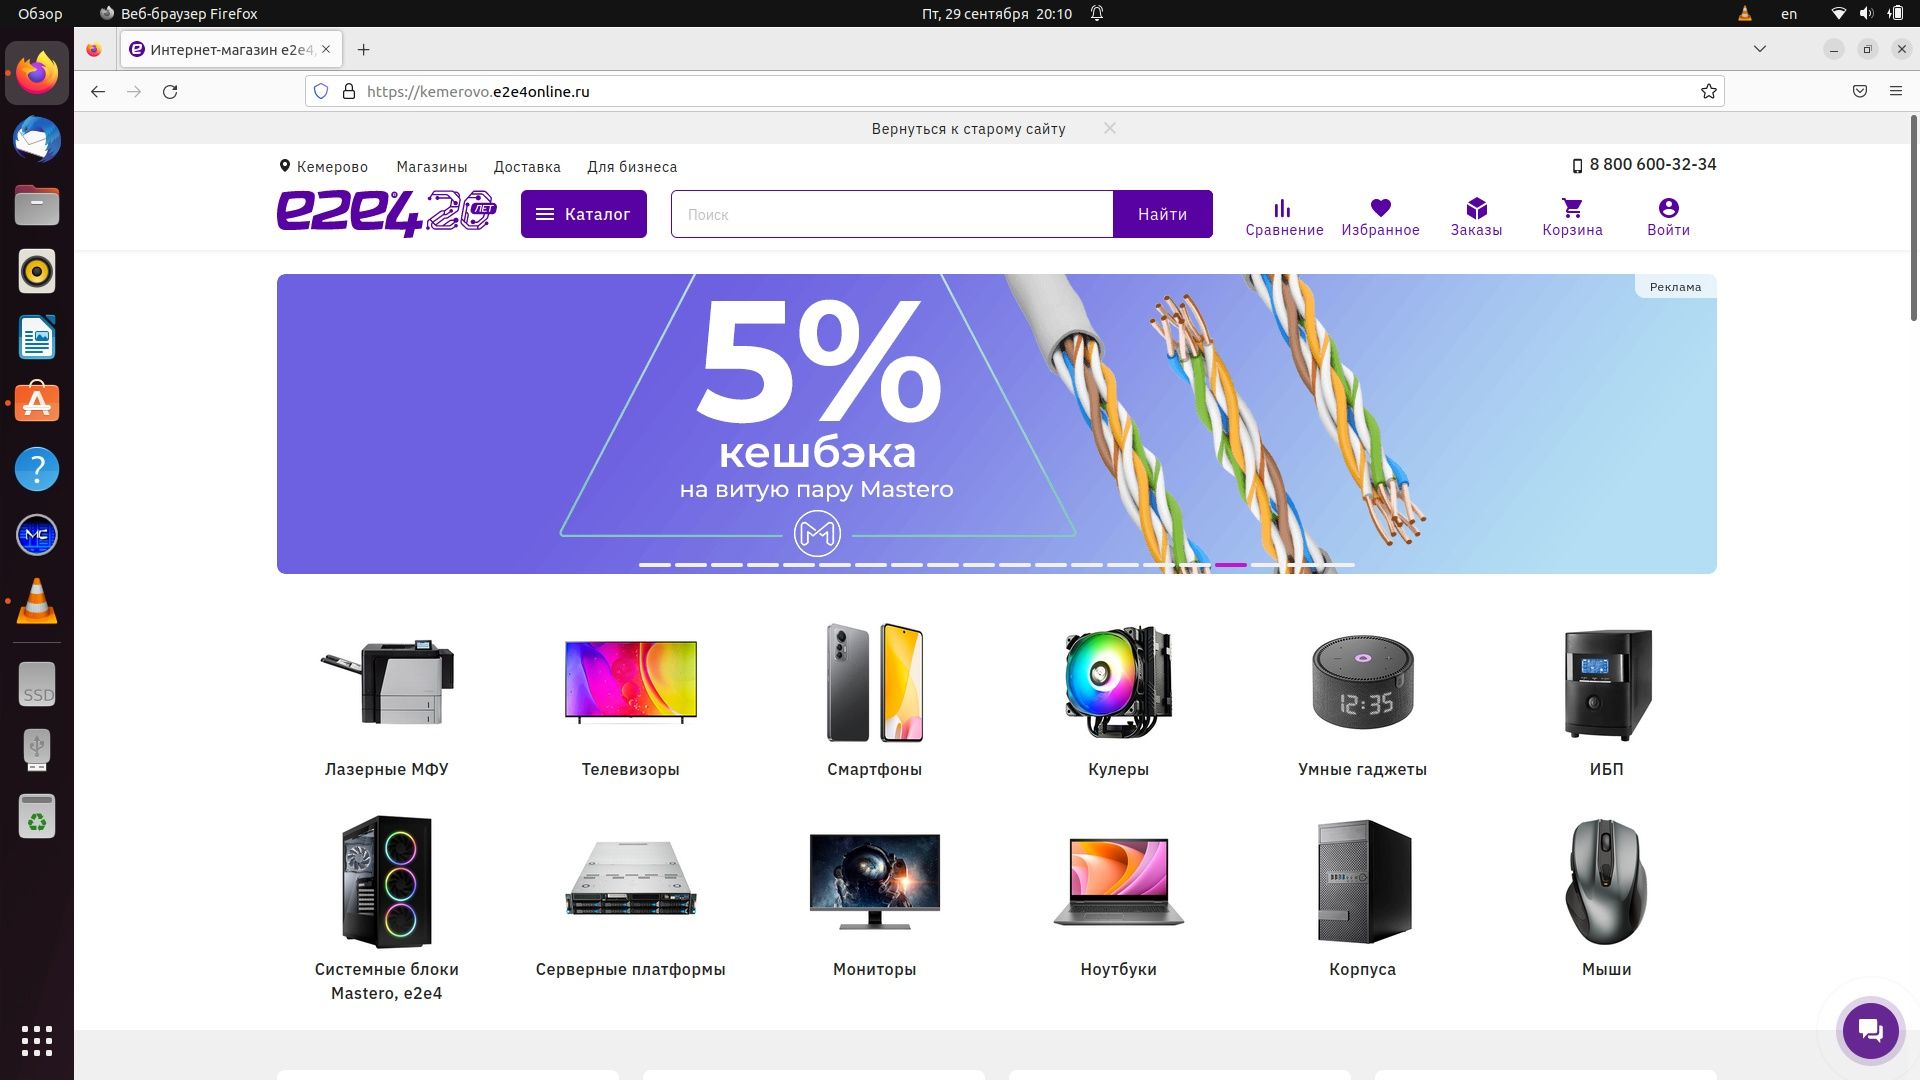Open Trash from the dock
The height and width of the screenshot is (1080, 1920).
(37, 816)
